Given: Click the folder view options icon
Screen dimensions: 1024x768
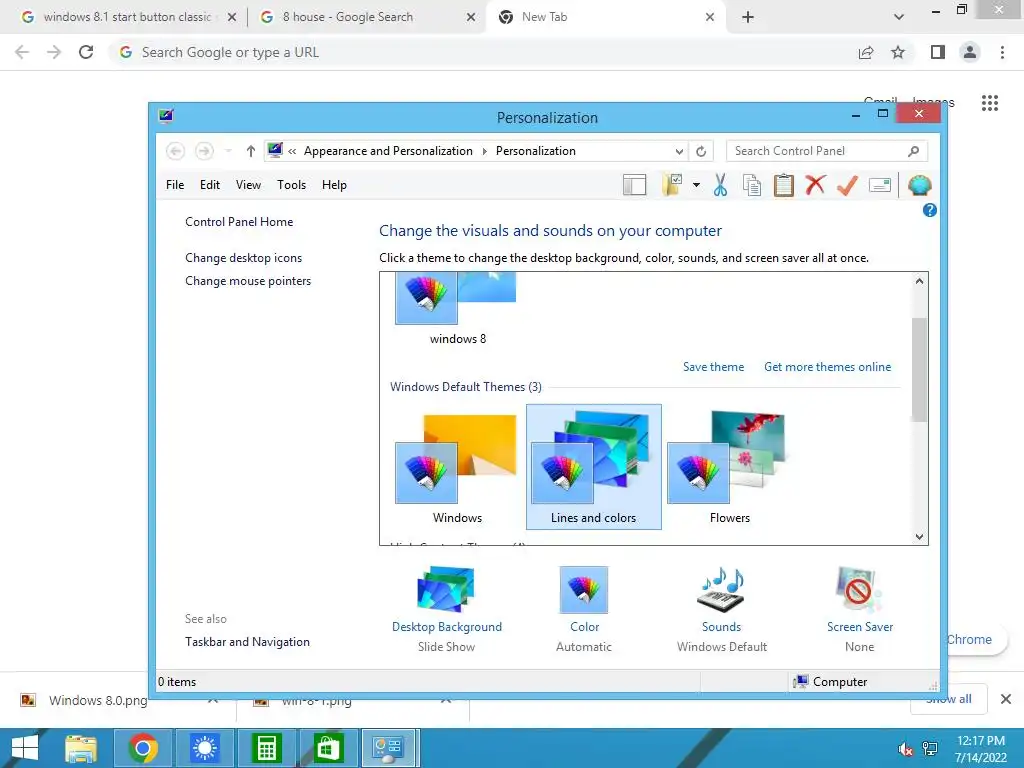Looking at the screenshot, I should point(673,185).
